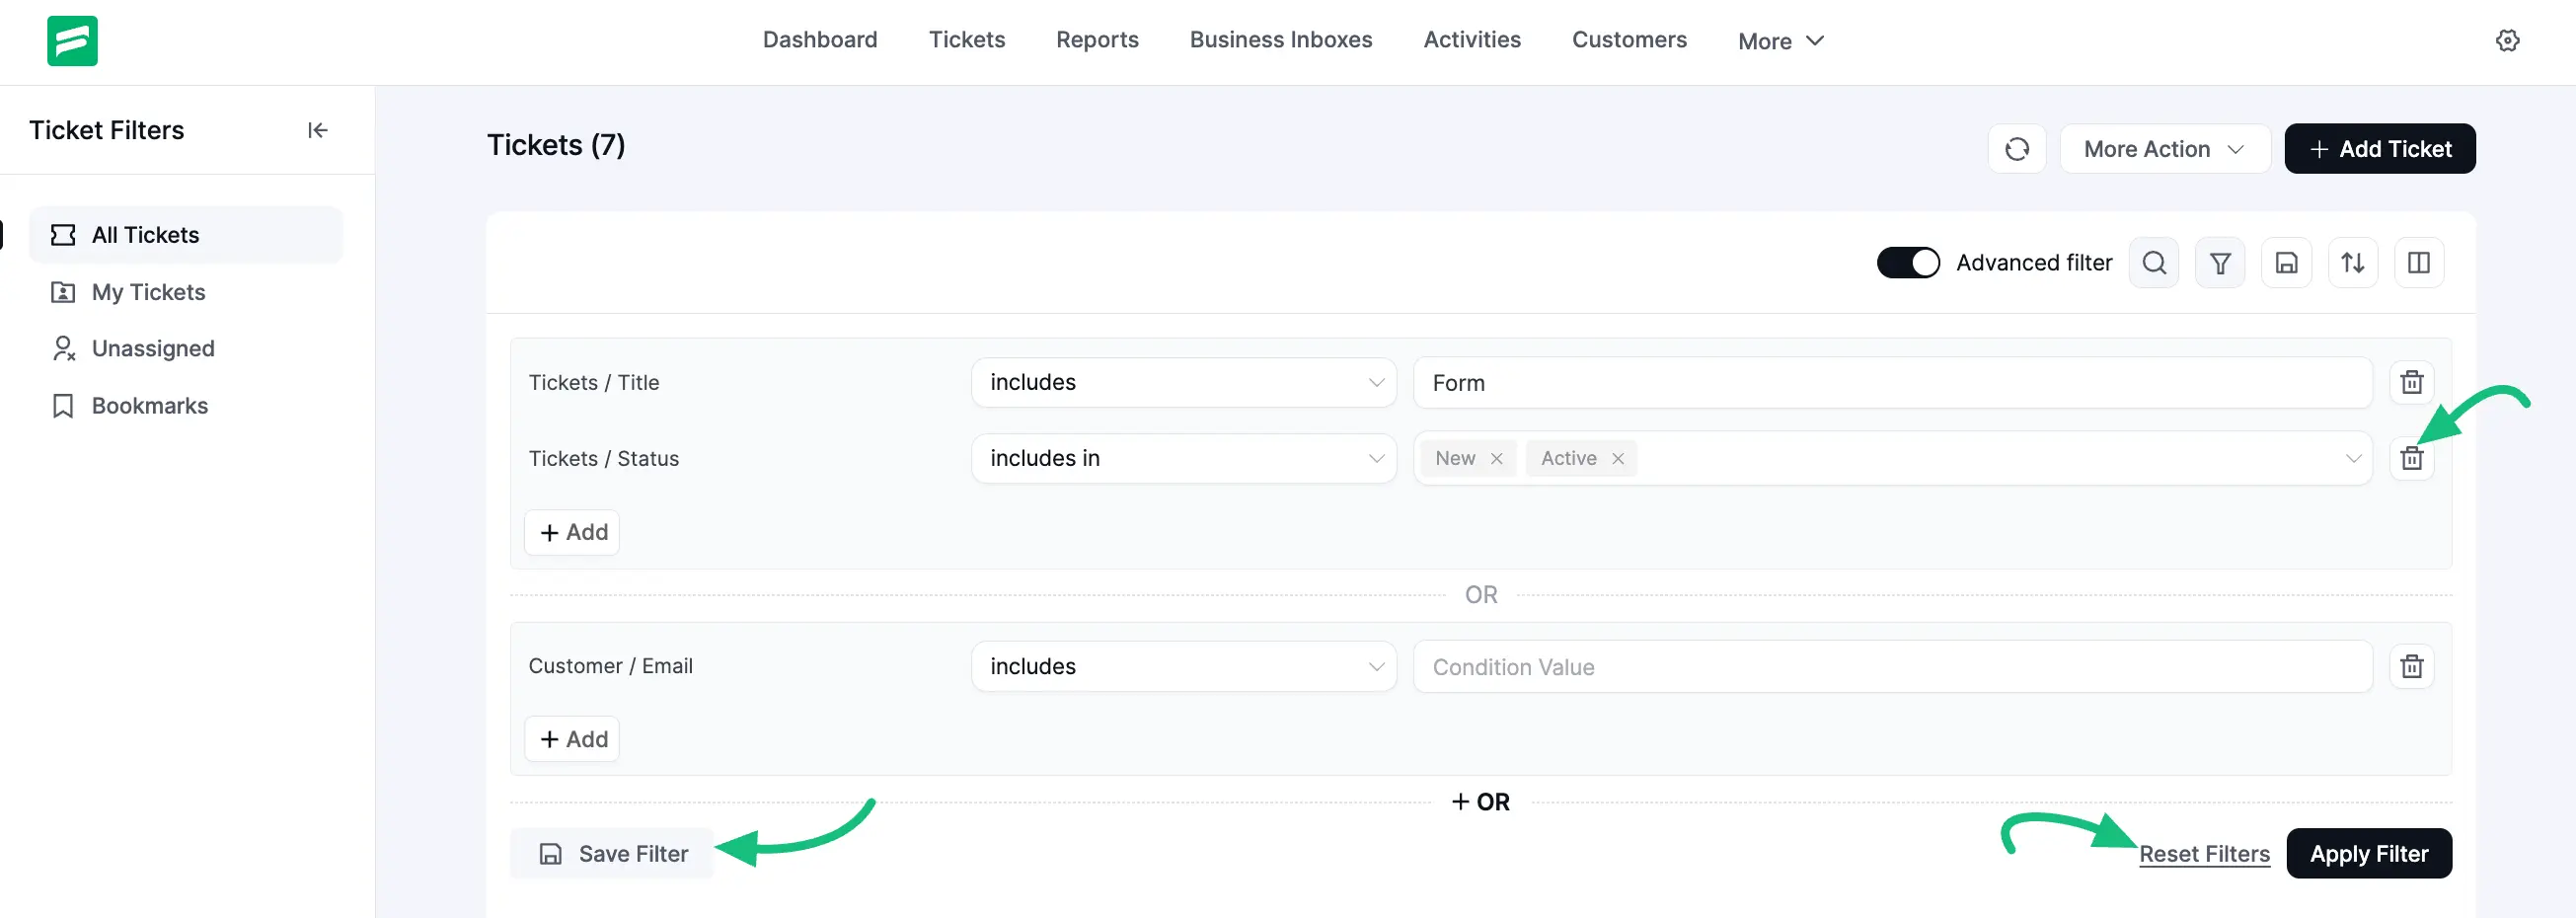Click the save icon in the toolbar
2576x918 pixels.
pos(2286,263)
